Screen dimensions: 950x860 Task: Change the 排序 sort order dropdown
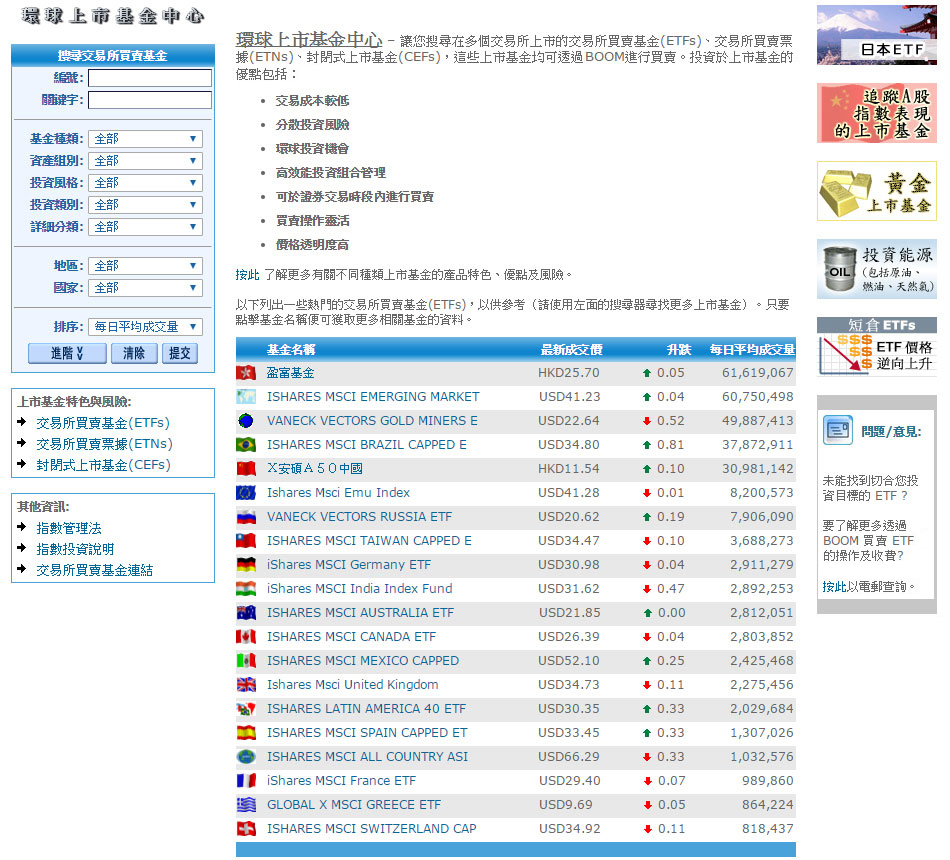tap(145, 327)
